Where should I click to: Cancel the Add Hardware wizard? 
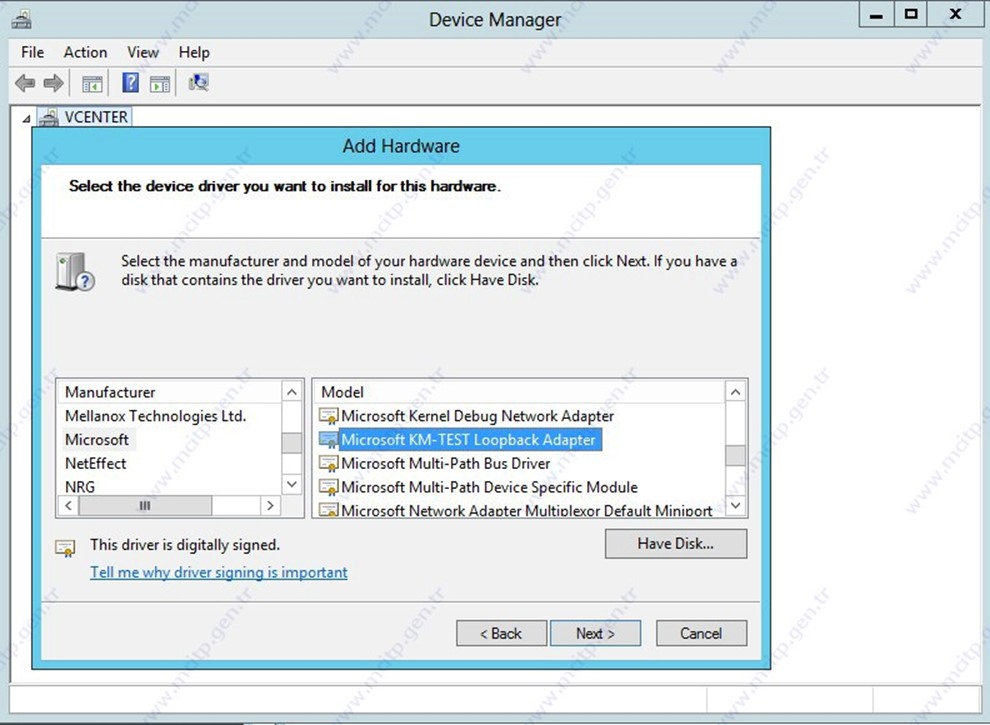701,633
